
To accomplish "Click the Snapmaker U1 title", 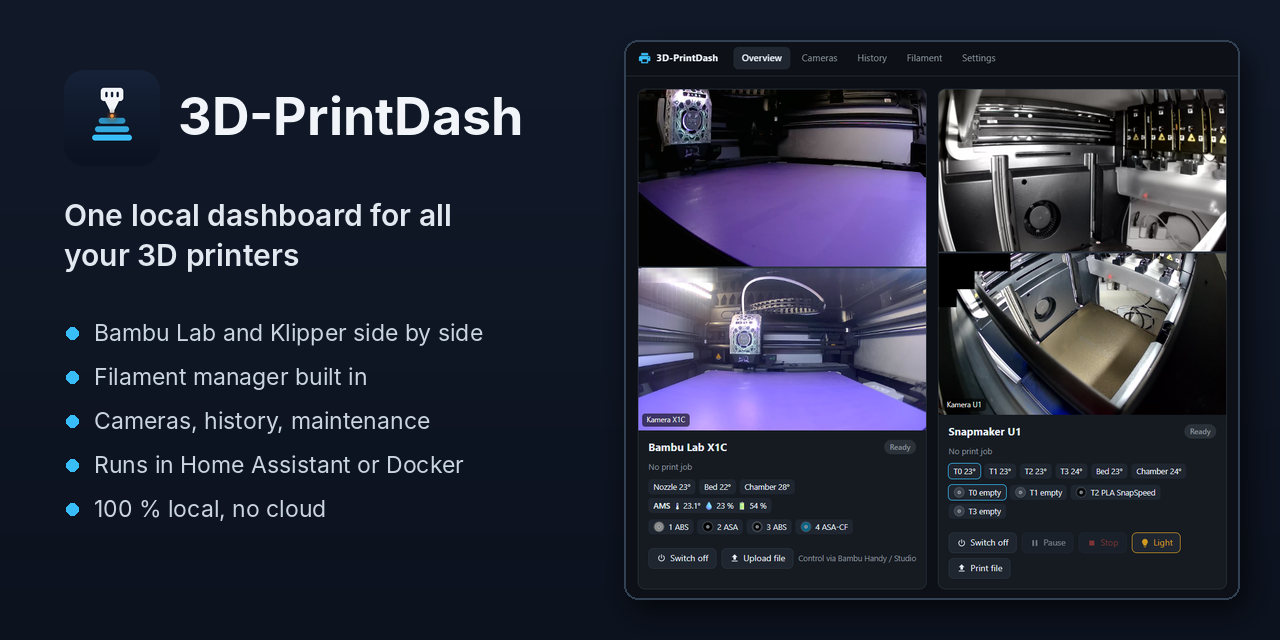I will (x=984, y=432).
